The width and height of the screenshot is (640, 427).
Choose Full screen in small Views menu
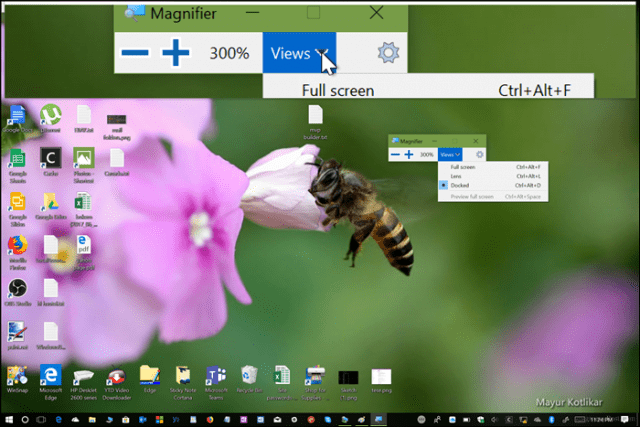(493, 167)
